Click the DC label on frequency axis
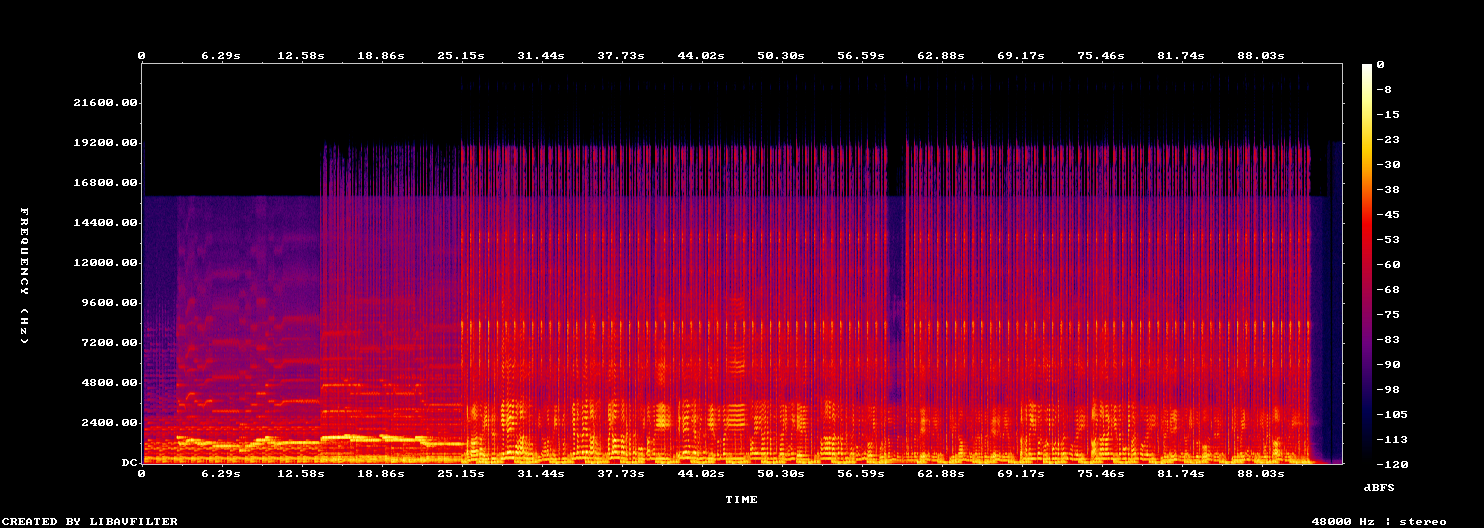Image resolution: width=1484 pixels, height=528 pixels. (x=129, y=463)
